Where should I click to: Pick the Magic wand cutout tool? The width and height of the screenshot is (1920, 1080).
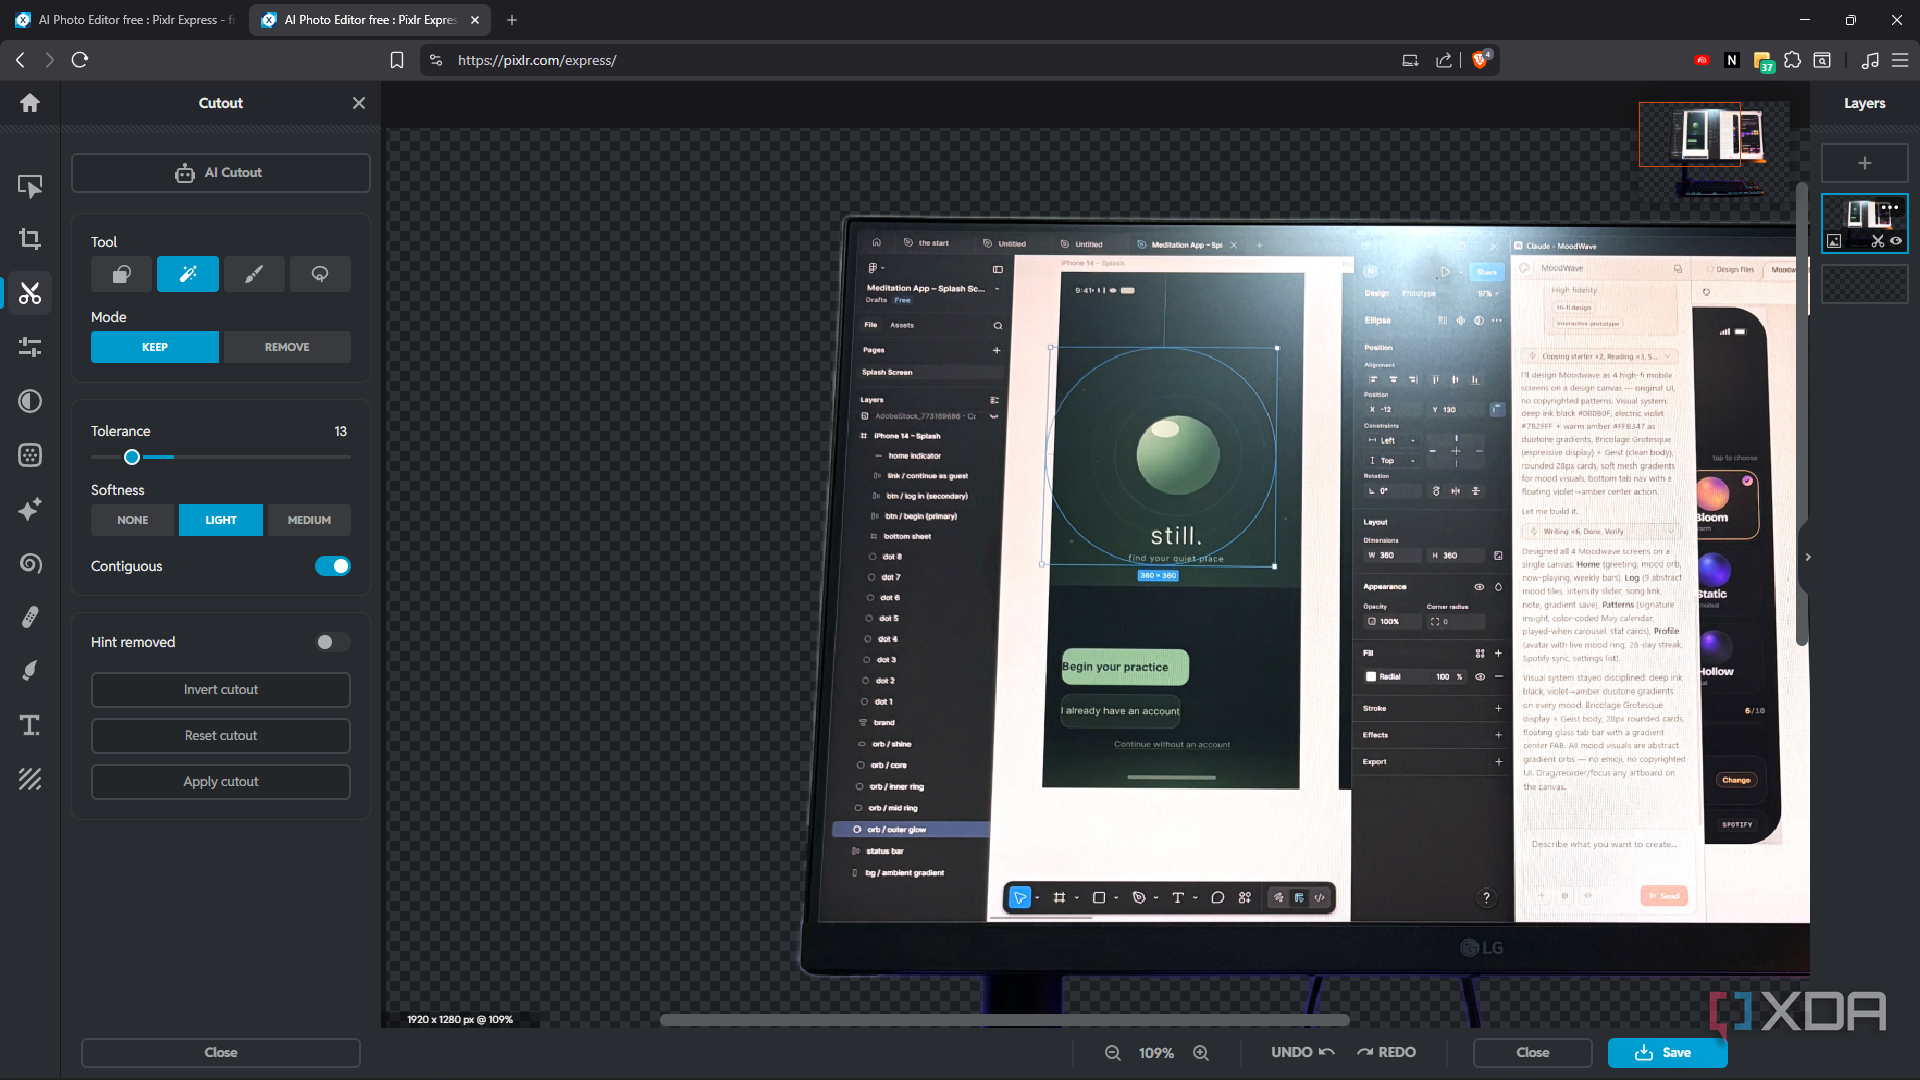pos(188,274)
